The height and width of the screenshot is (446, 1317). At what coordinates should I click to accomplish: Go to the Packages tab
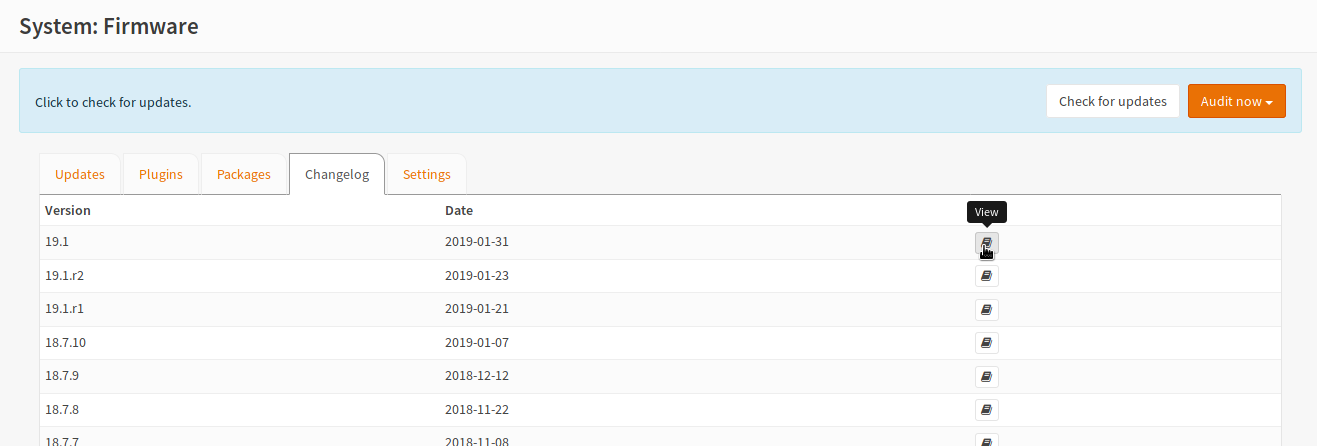(244, 174)
